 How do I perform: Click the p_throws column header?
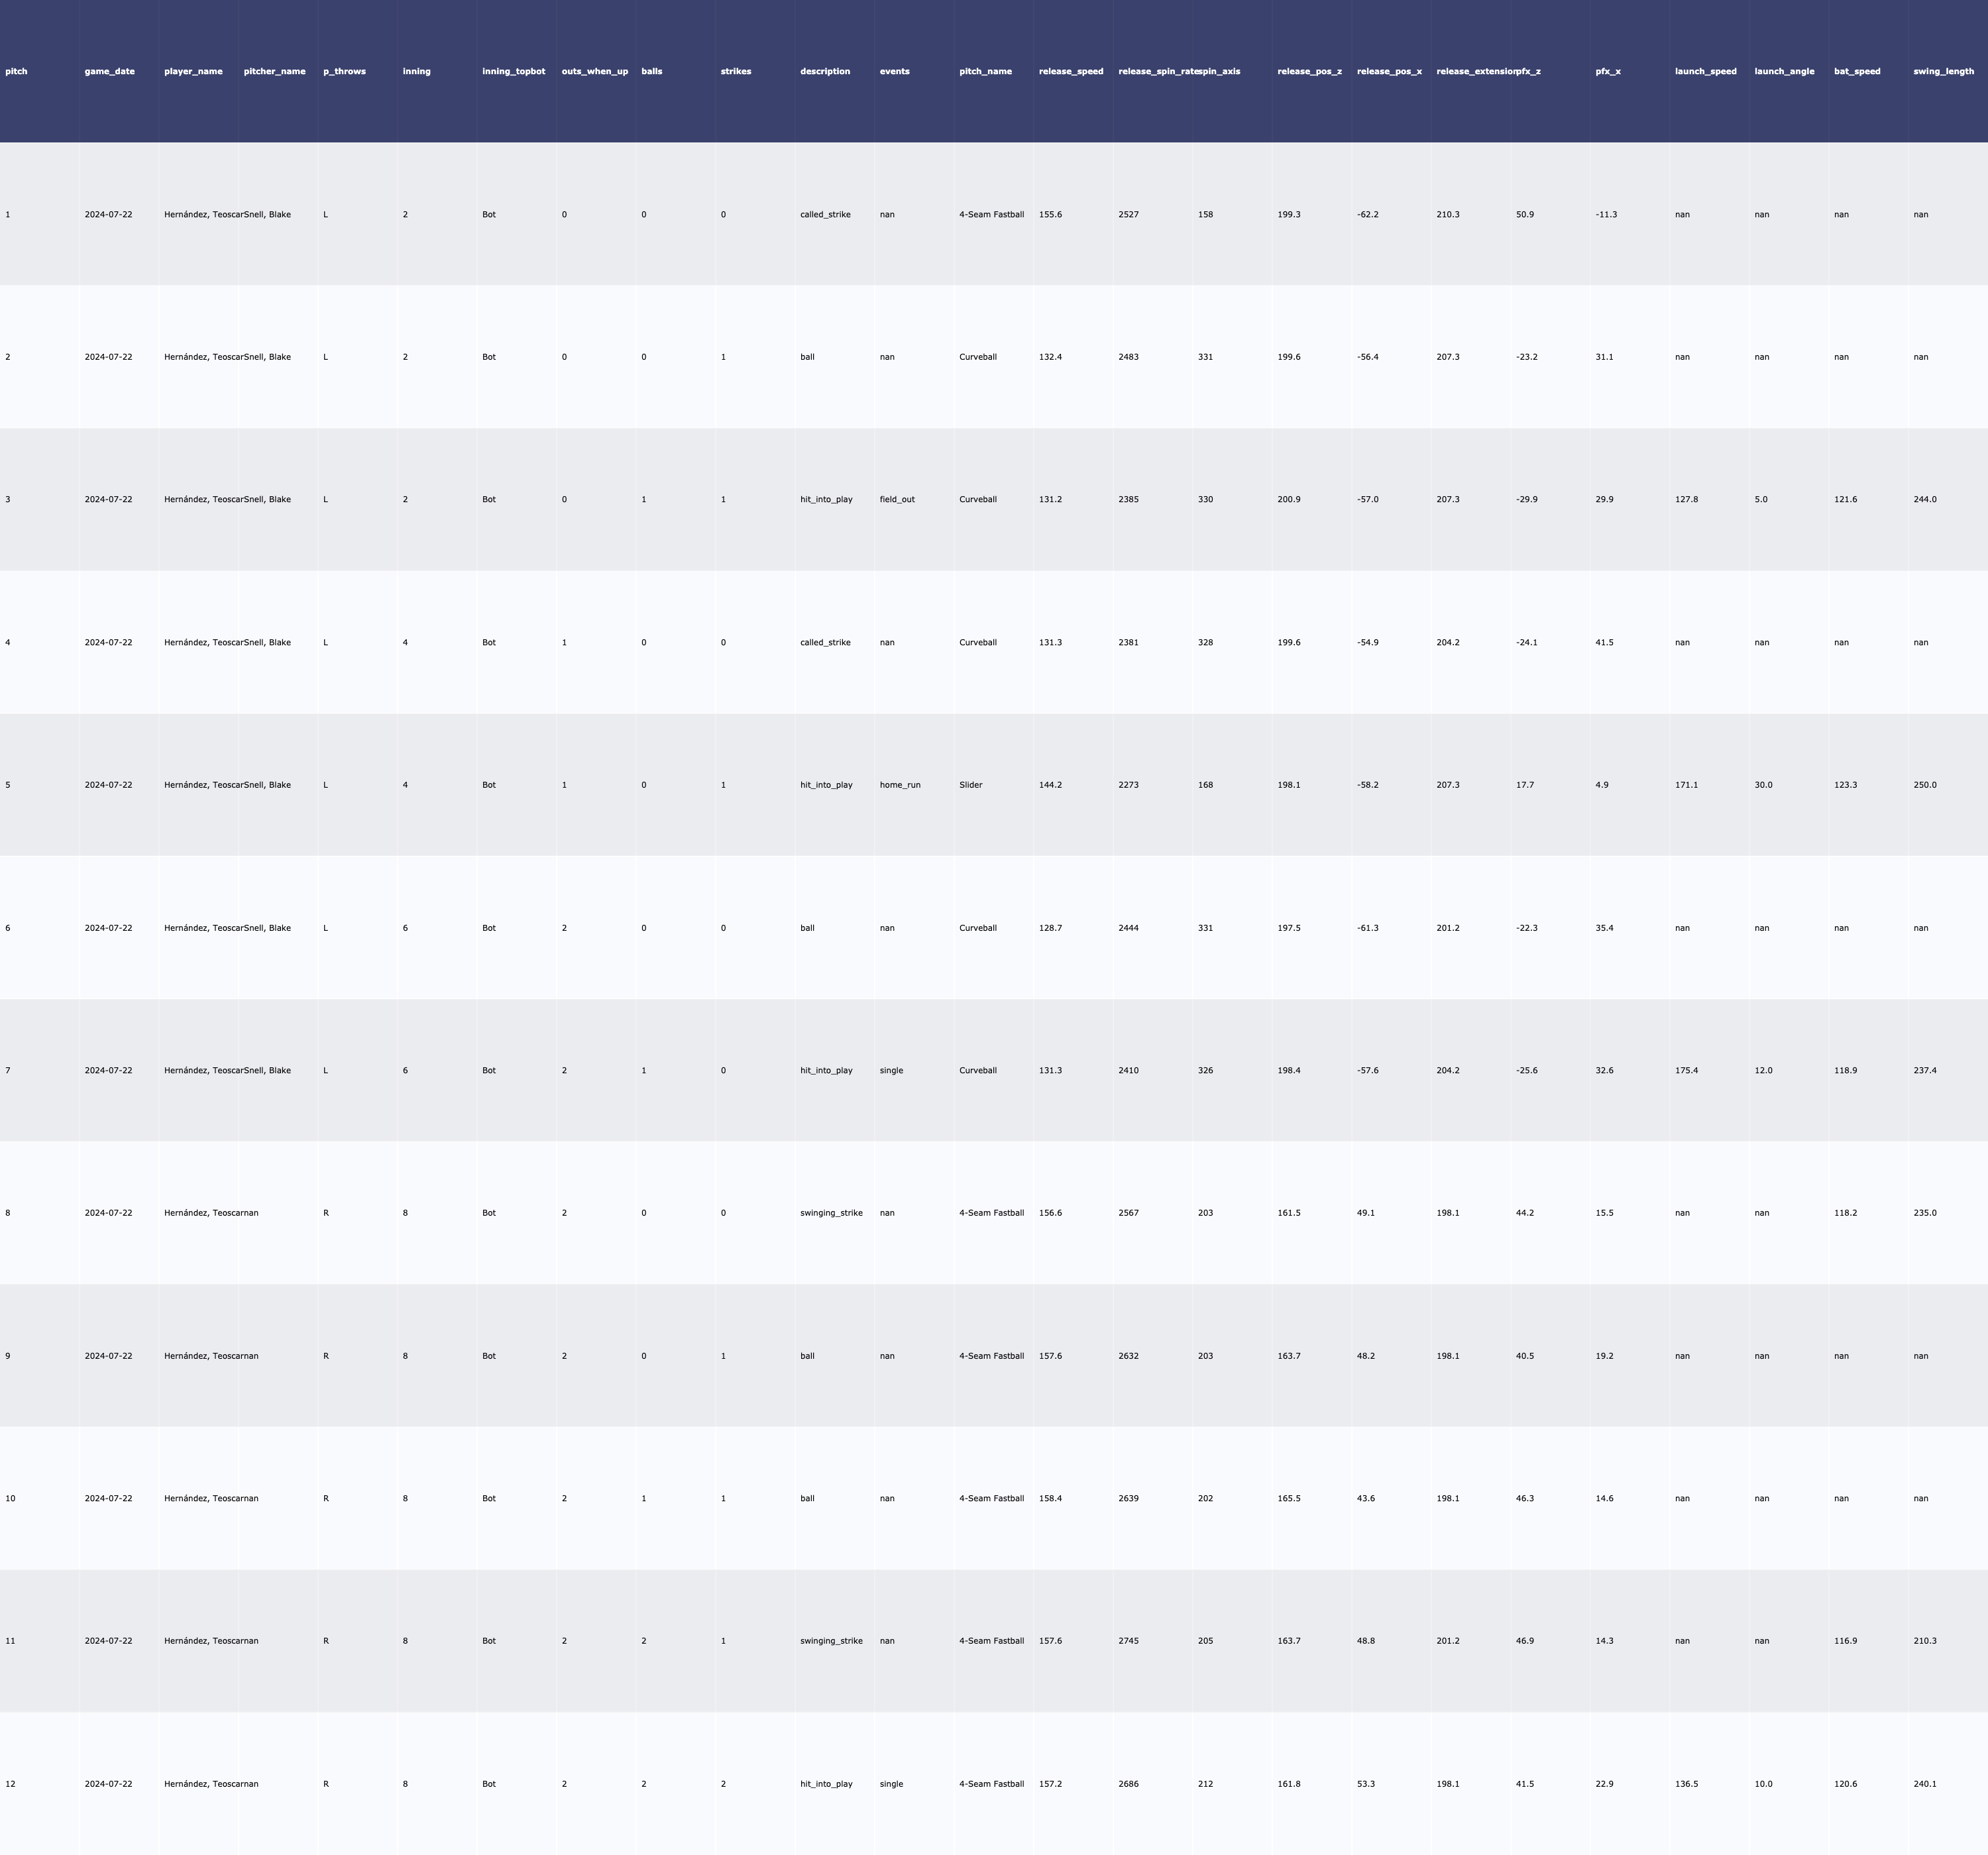point(344,72)
